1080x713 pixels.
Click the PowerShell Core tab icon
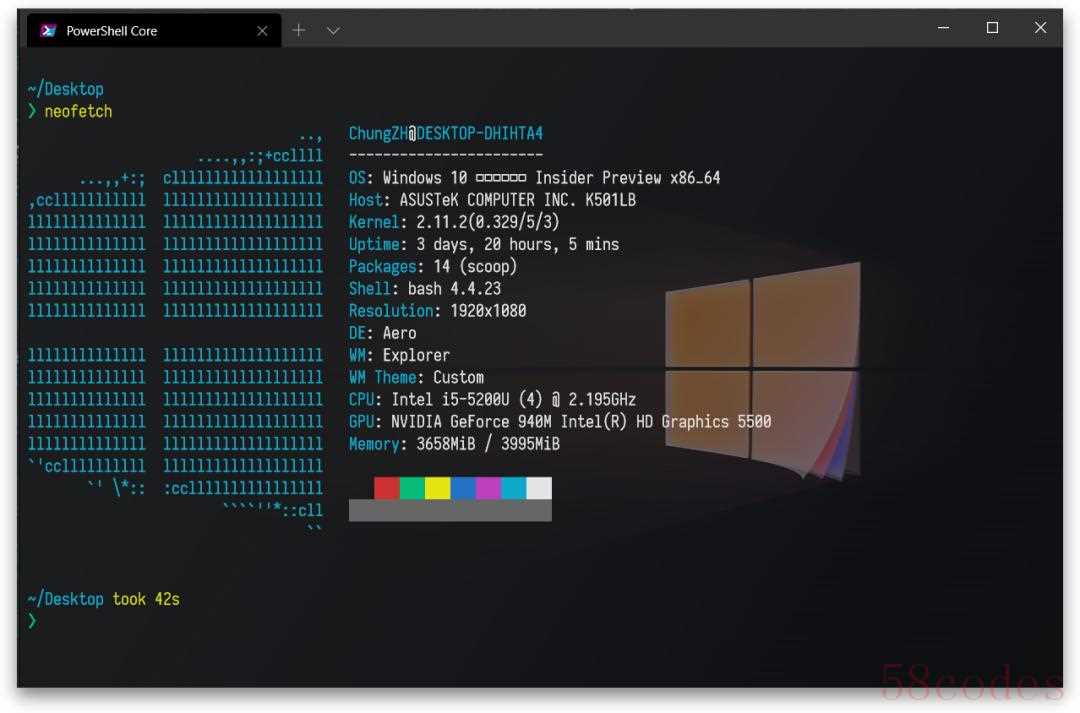[x=48, y=31]
